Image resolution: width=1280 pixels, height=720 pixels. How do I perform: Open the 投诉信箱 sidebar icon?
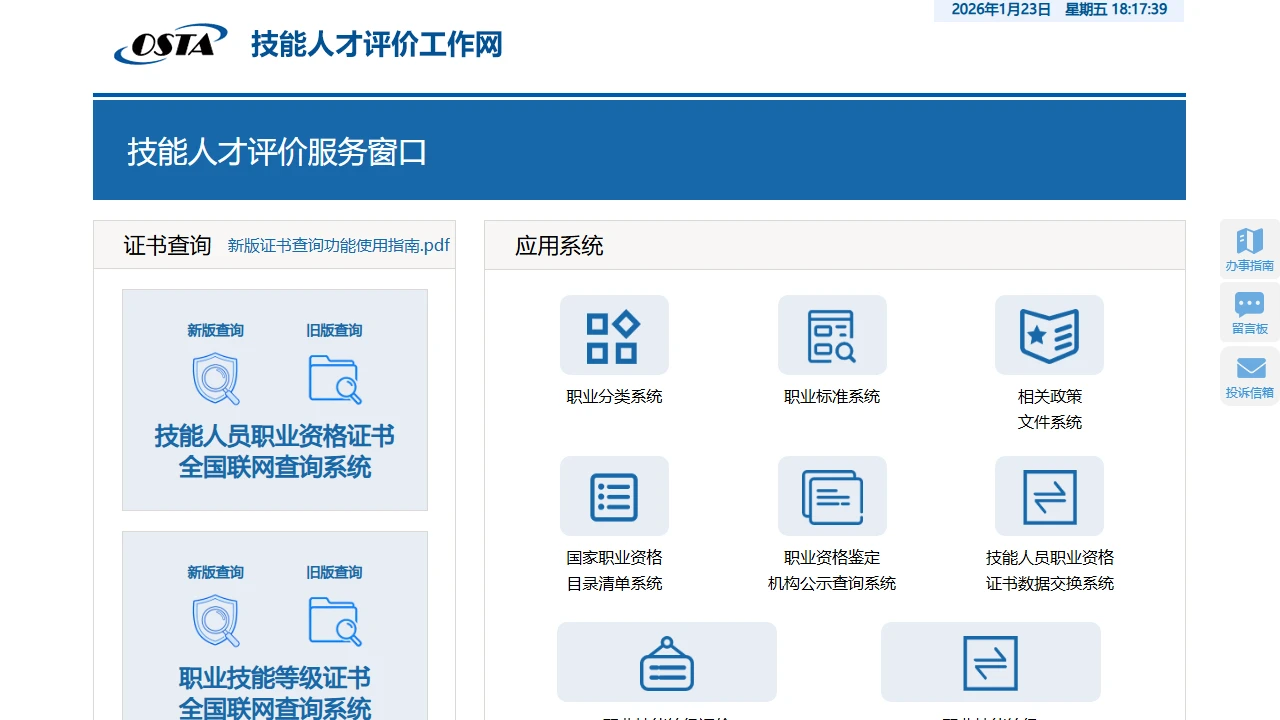(x=1248, y=376)
